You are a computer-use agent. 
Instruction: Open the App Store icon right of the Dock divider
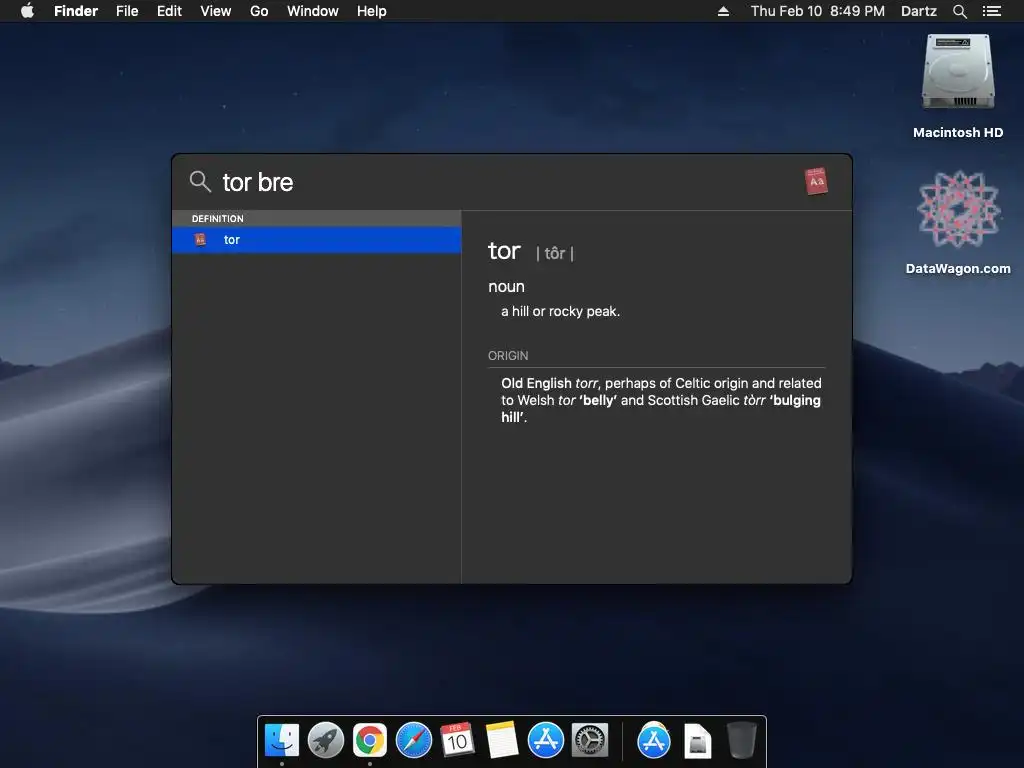(x=654, y=741)
